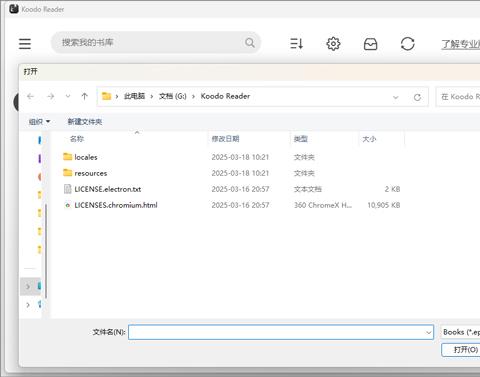Open the Books file type filter
The height and width of the screenshot is (377, 480).
[x=461, y=332]
